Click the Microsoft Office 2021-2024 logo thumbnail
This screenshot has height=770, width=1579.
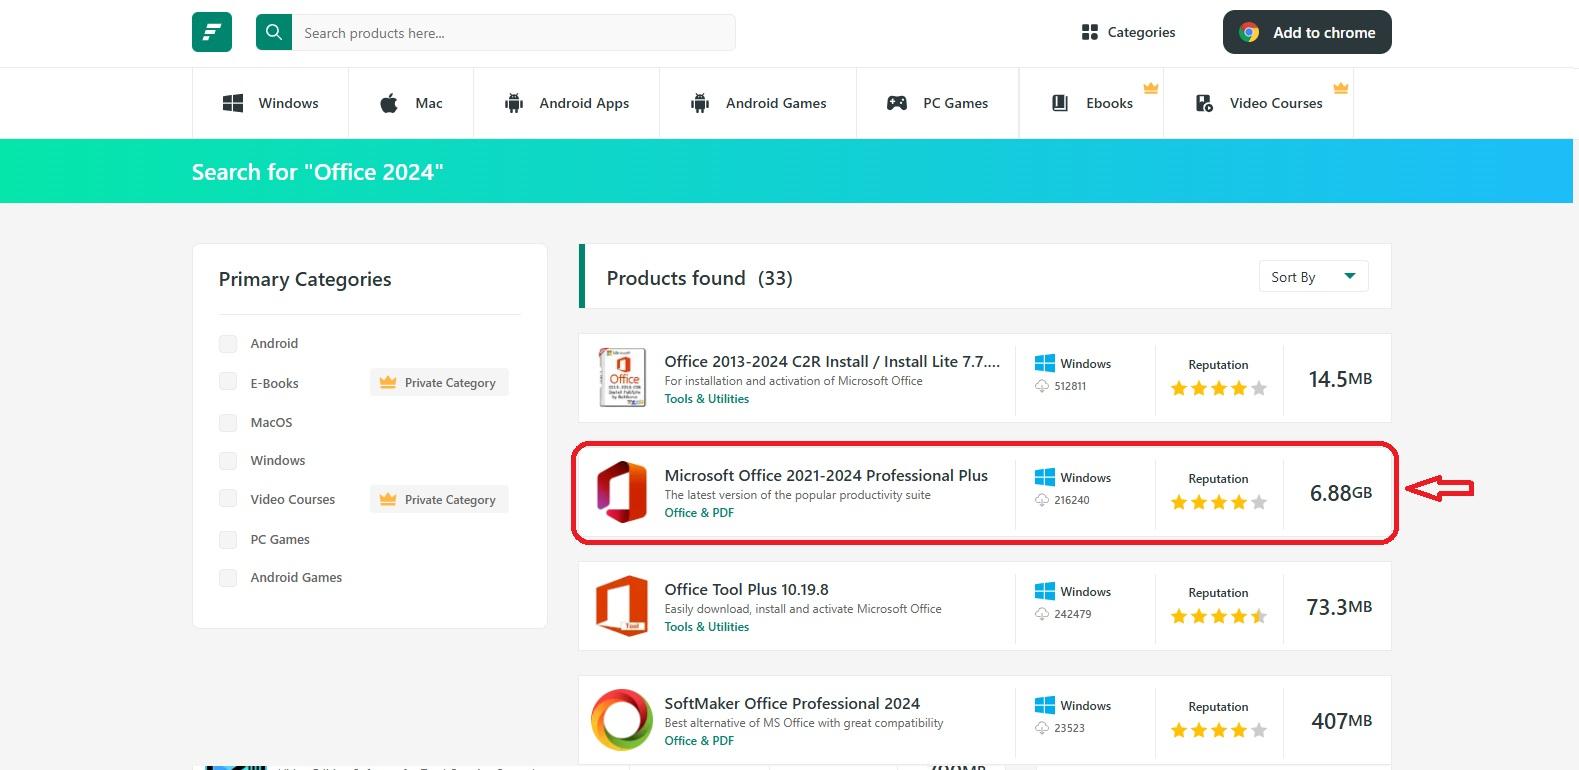pos(622,492)
